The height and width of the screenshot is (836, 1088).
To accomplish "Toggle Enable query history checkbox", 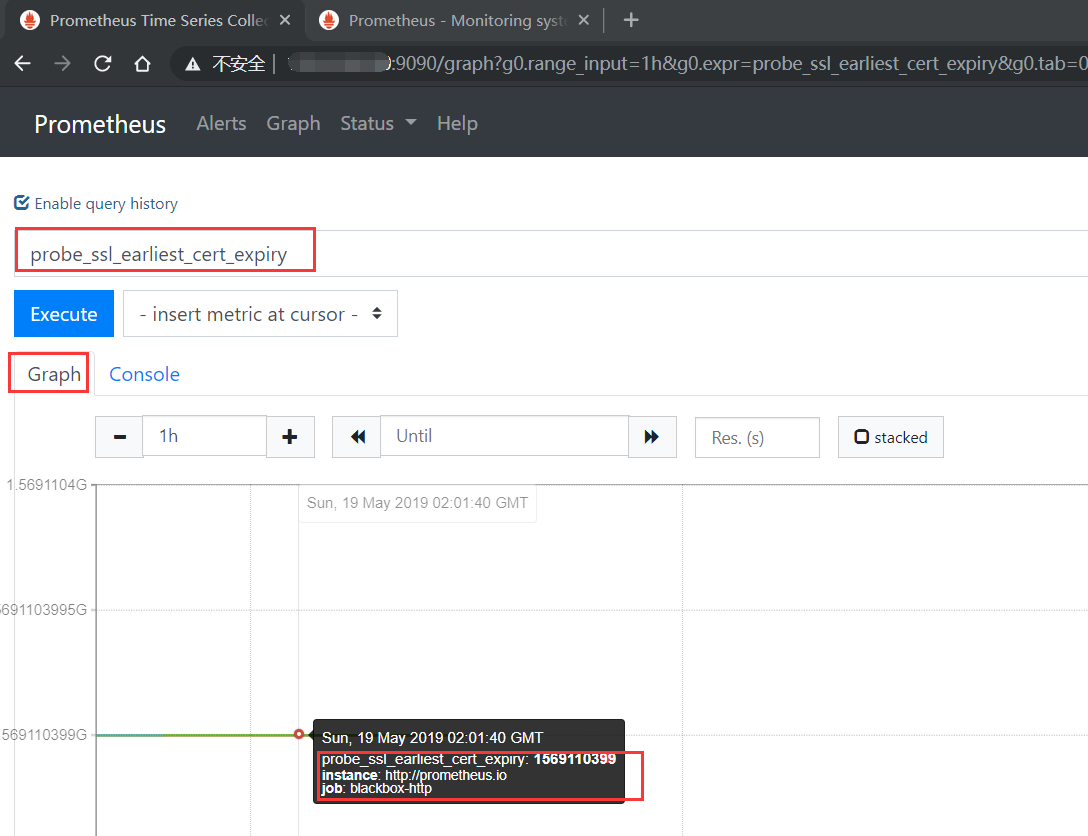I will click(x=22, y=203).
